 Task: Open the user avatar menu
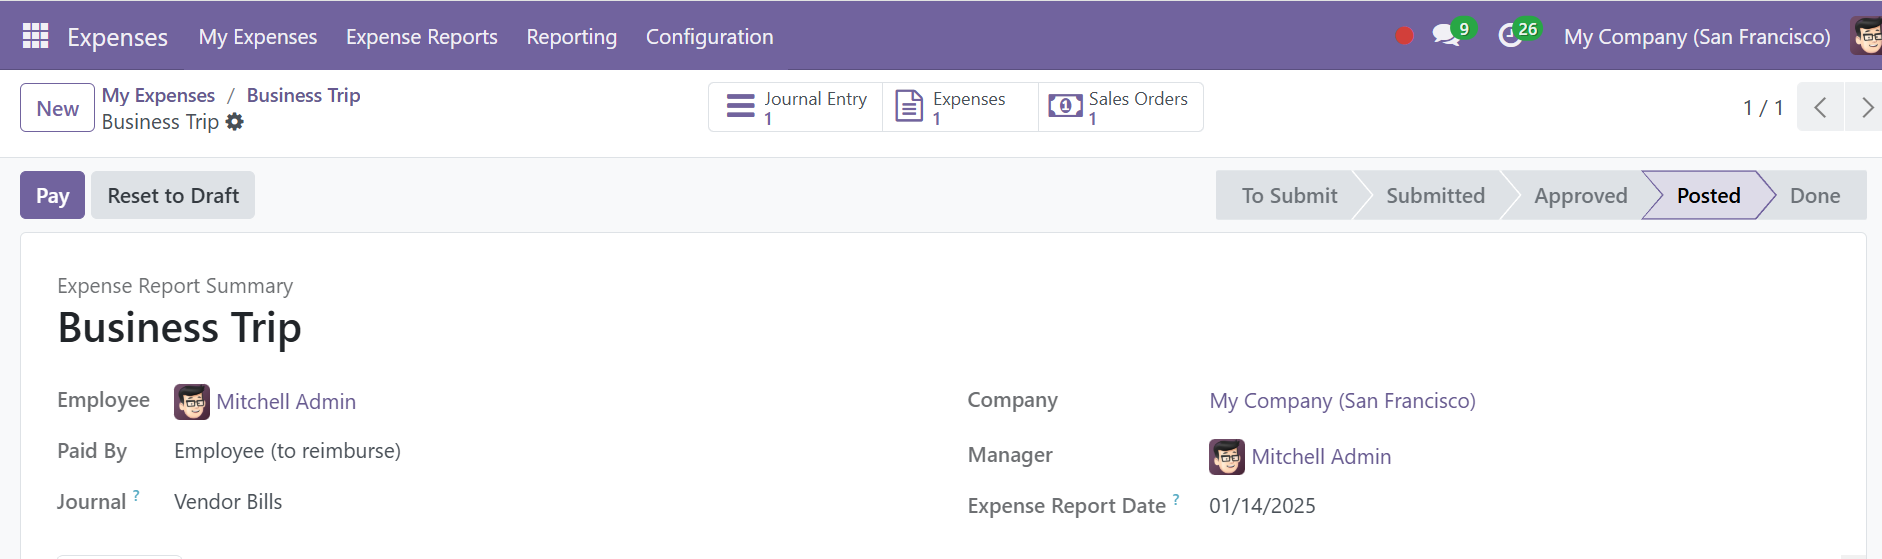tap(1866, 36)
